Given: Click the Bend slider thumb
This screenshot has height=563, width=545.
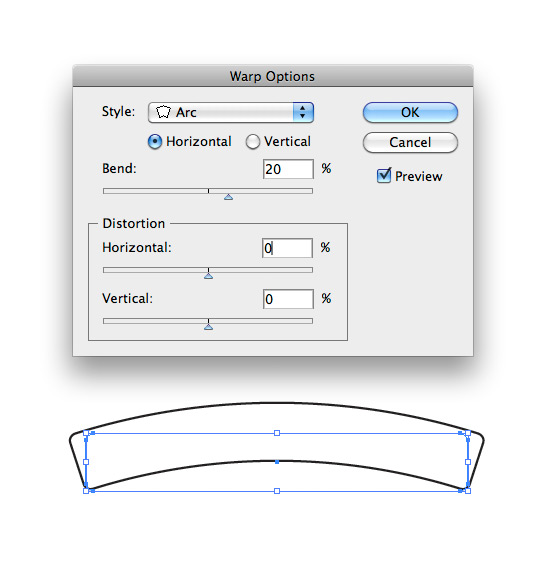Looking at the screenshot, I should [x=228, y=197].
